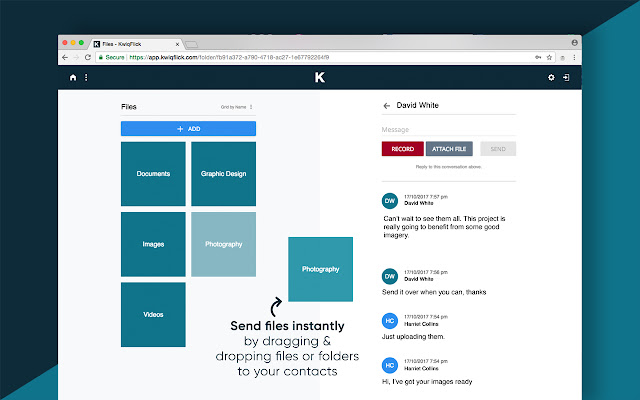Screen dimensions: 640x400
Task: Open the three-dot menu beside home icon
Action: (86, 78)
